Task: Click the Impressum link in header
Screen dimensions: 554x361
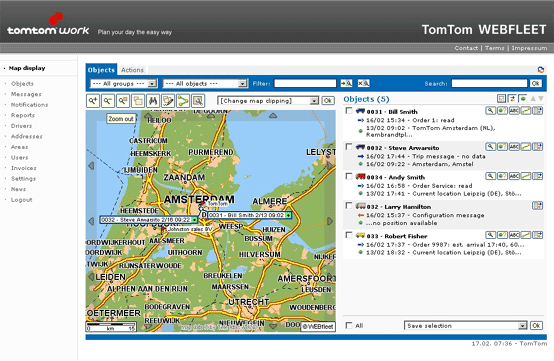Action: (x=529, y=48)
